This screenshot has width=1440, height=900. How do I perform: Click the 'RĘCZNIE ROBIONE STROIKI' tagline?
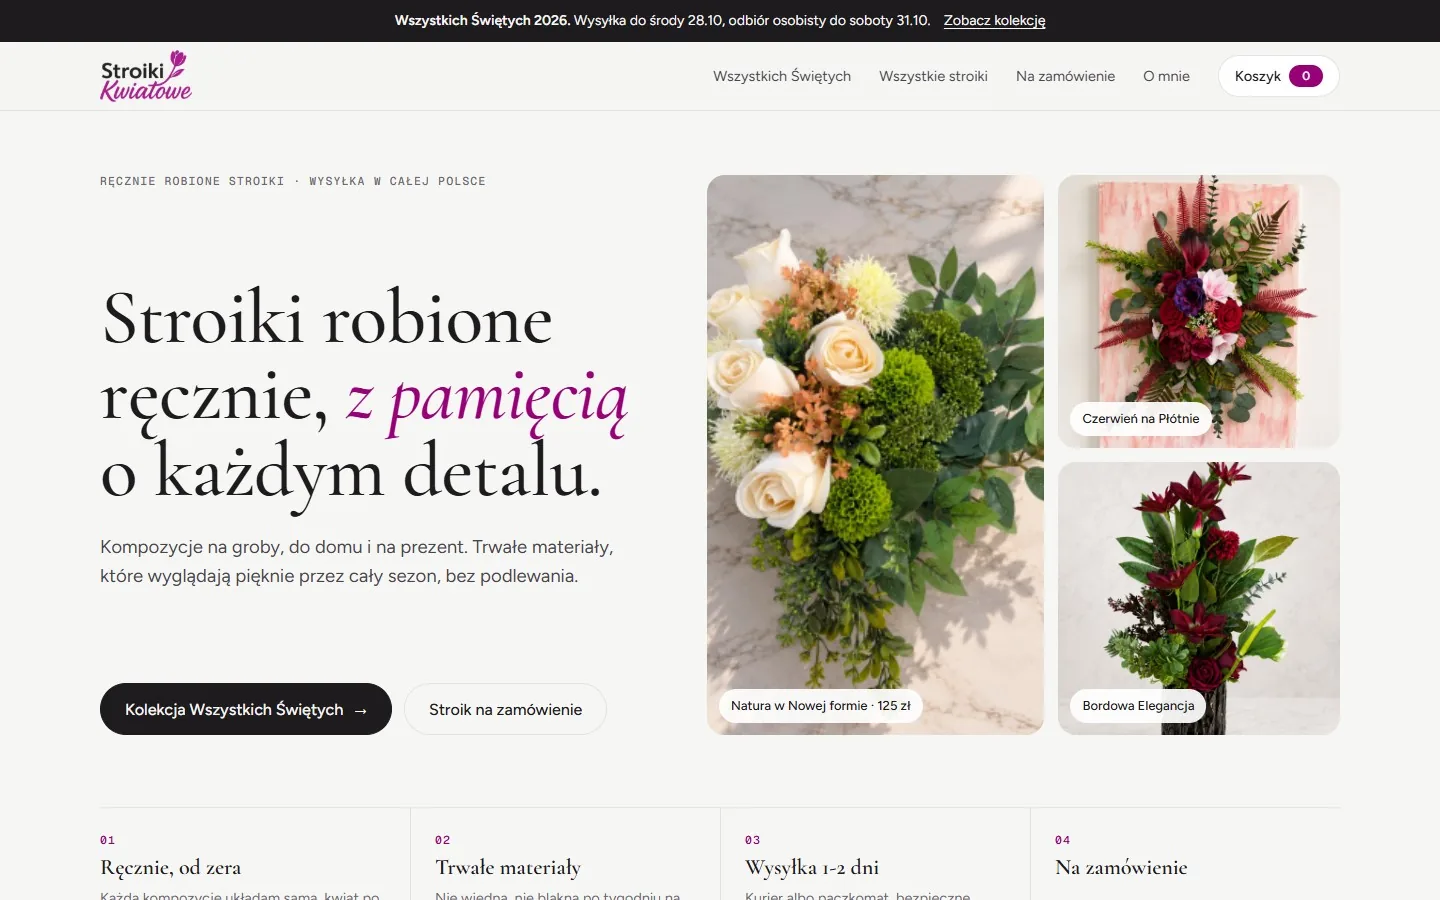point(293,181)
